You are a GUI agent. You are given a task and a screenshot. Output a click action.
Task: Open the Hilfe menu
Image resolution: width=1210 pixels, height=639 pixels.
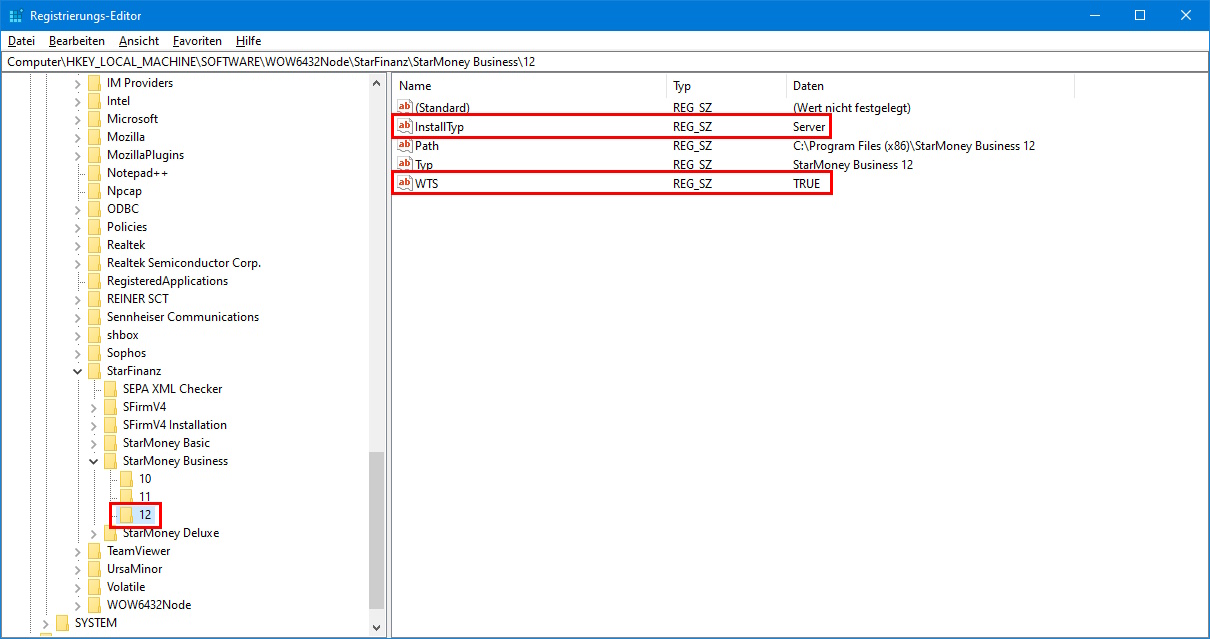click(249, 41)
